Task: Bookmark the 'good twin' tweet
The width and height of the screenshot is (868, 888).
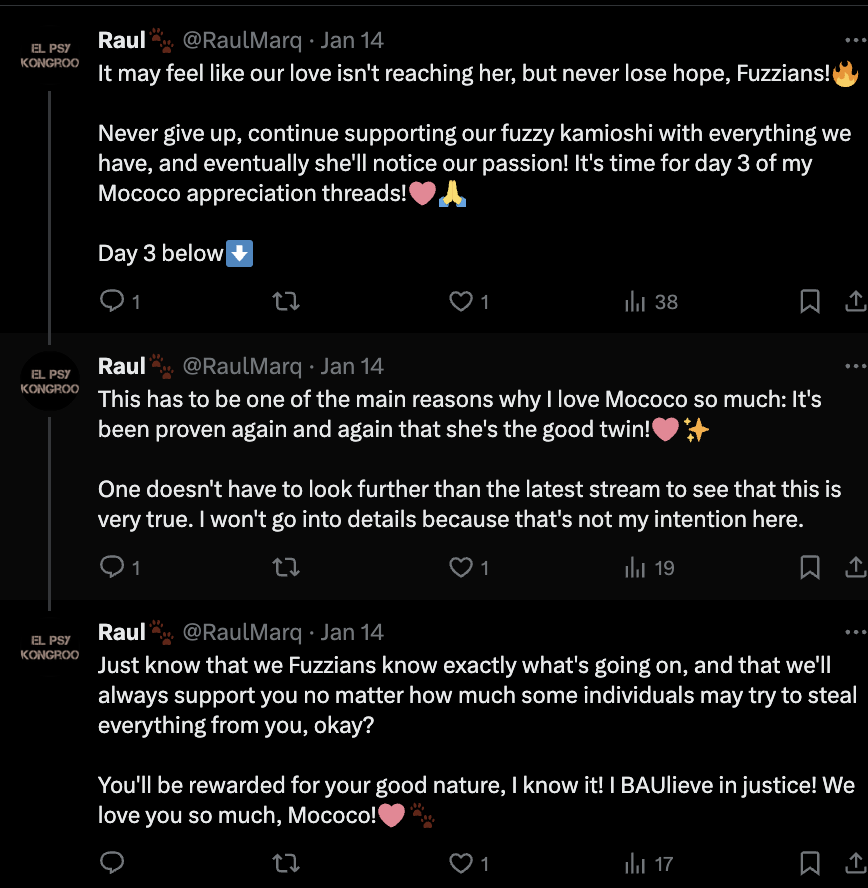Action: pos(810,568)
